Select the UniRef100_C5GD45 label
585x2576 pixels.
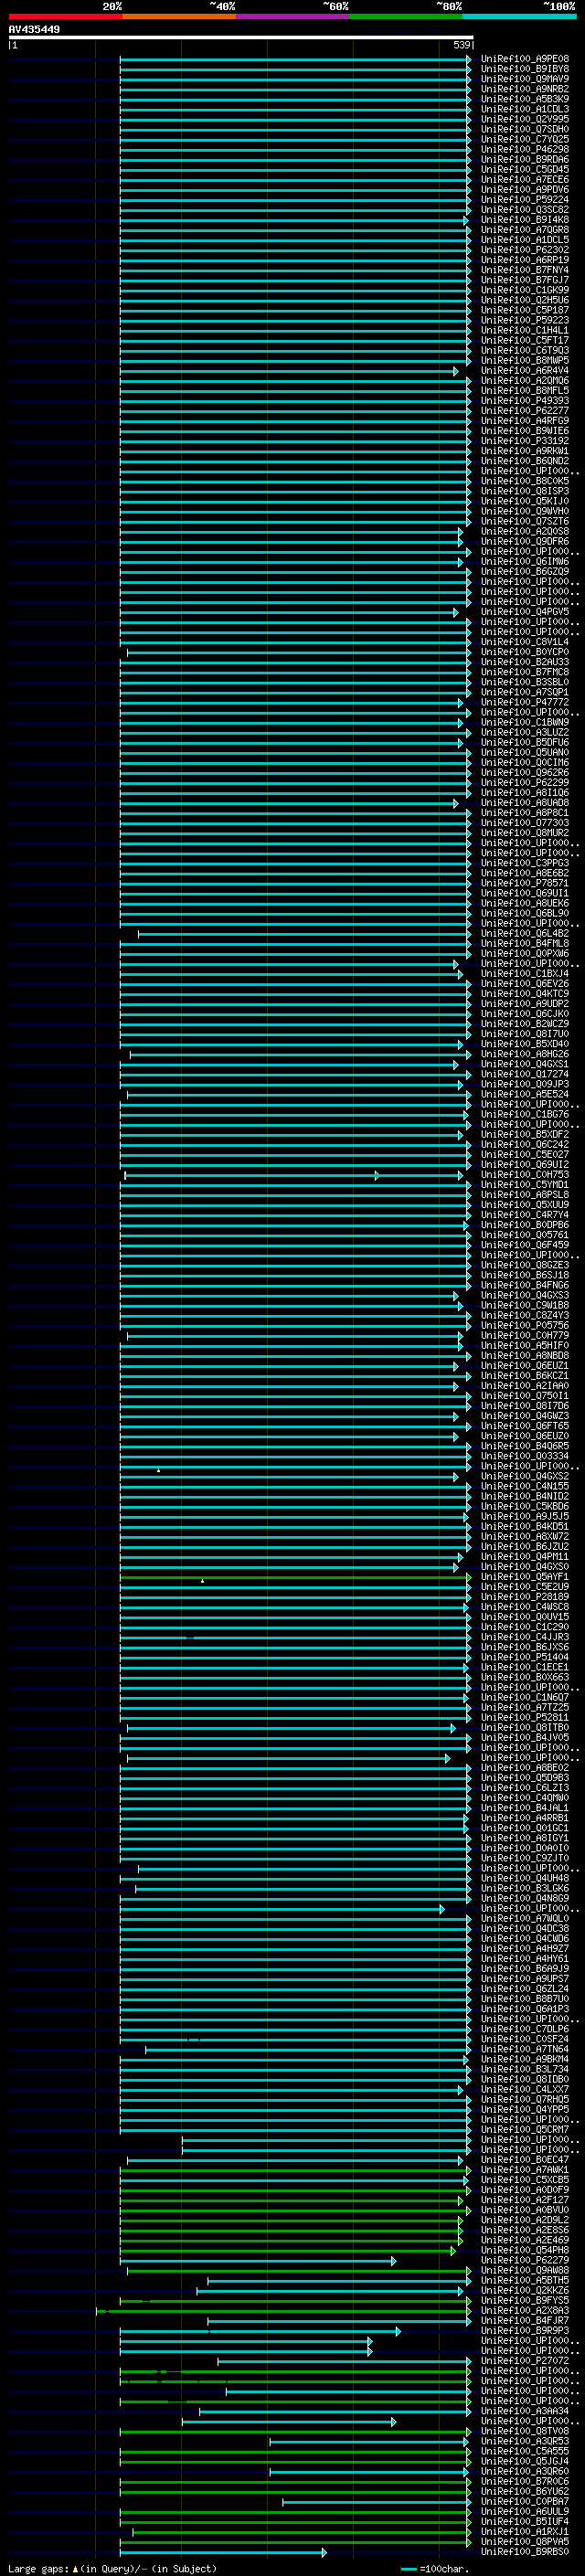524,169
